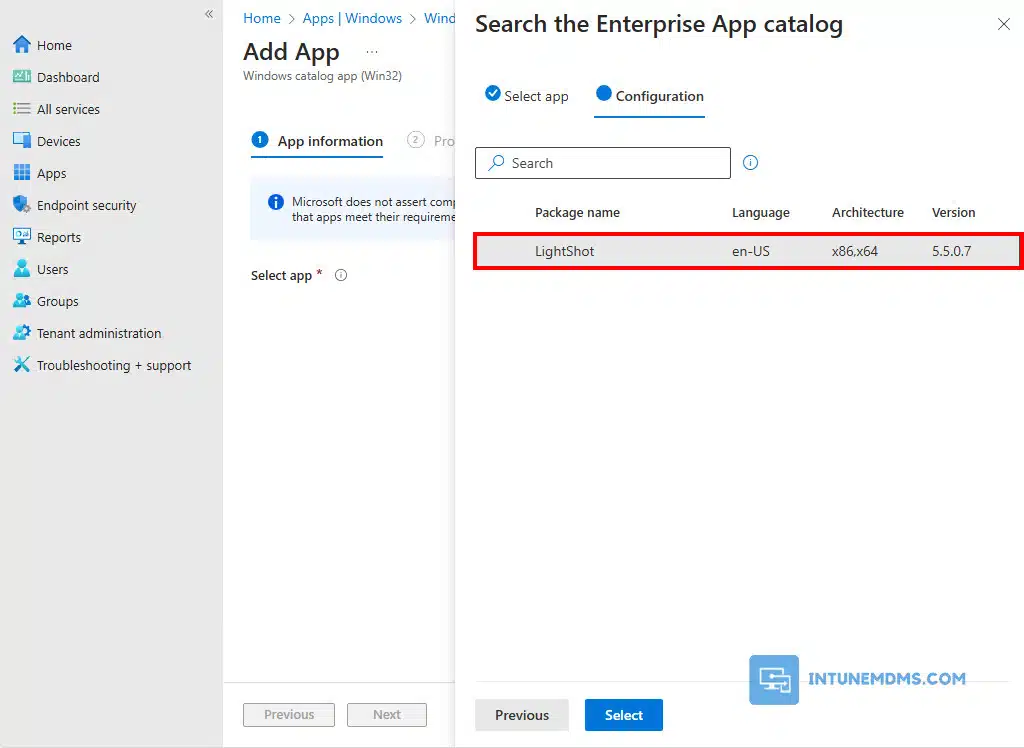Open the Devices icon in navigation
The width and height of the screenshot is (1024, 748).
pyautogui.click(x=21, y=141)
